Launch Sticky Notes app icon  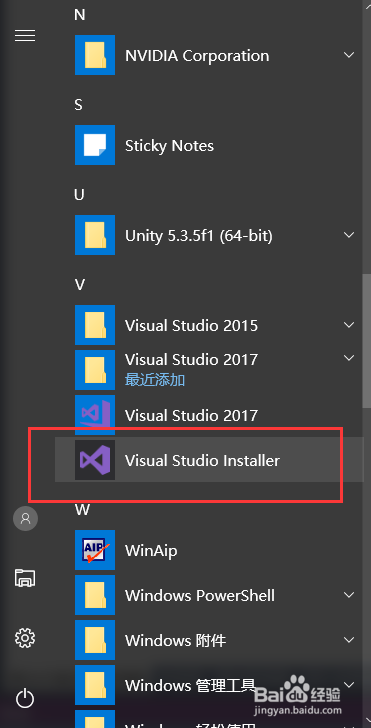pos(95,145)
